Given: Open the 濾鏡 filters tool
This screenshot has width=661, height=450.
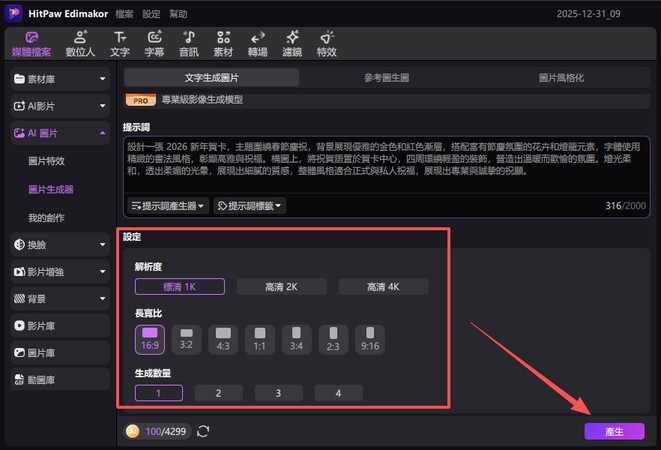Looking at the screenshot, I should tap(292, 44).
